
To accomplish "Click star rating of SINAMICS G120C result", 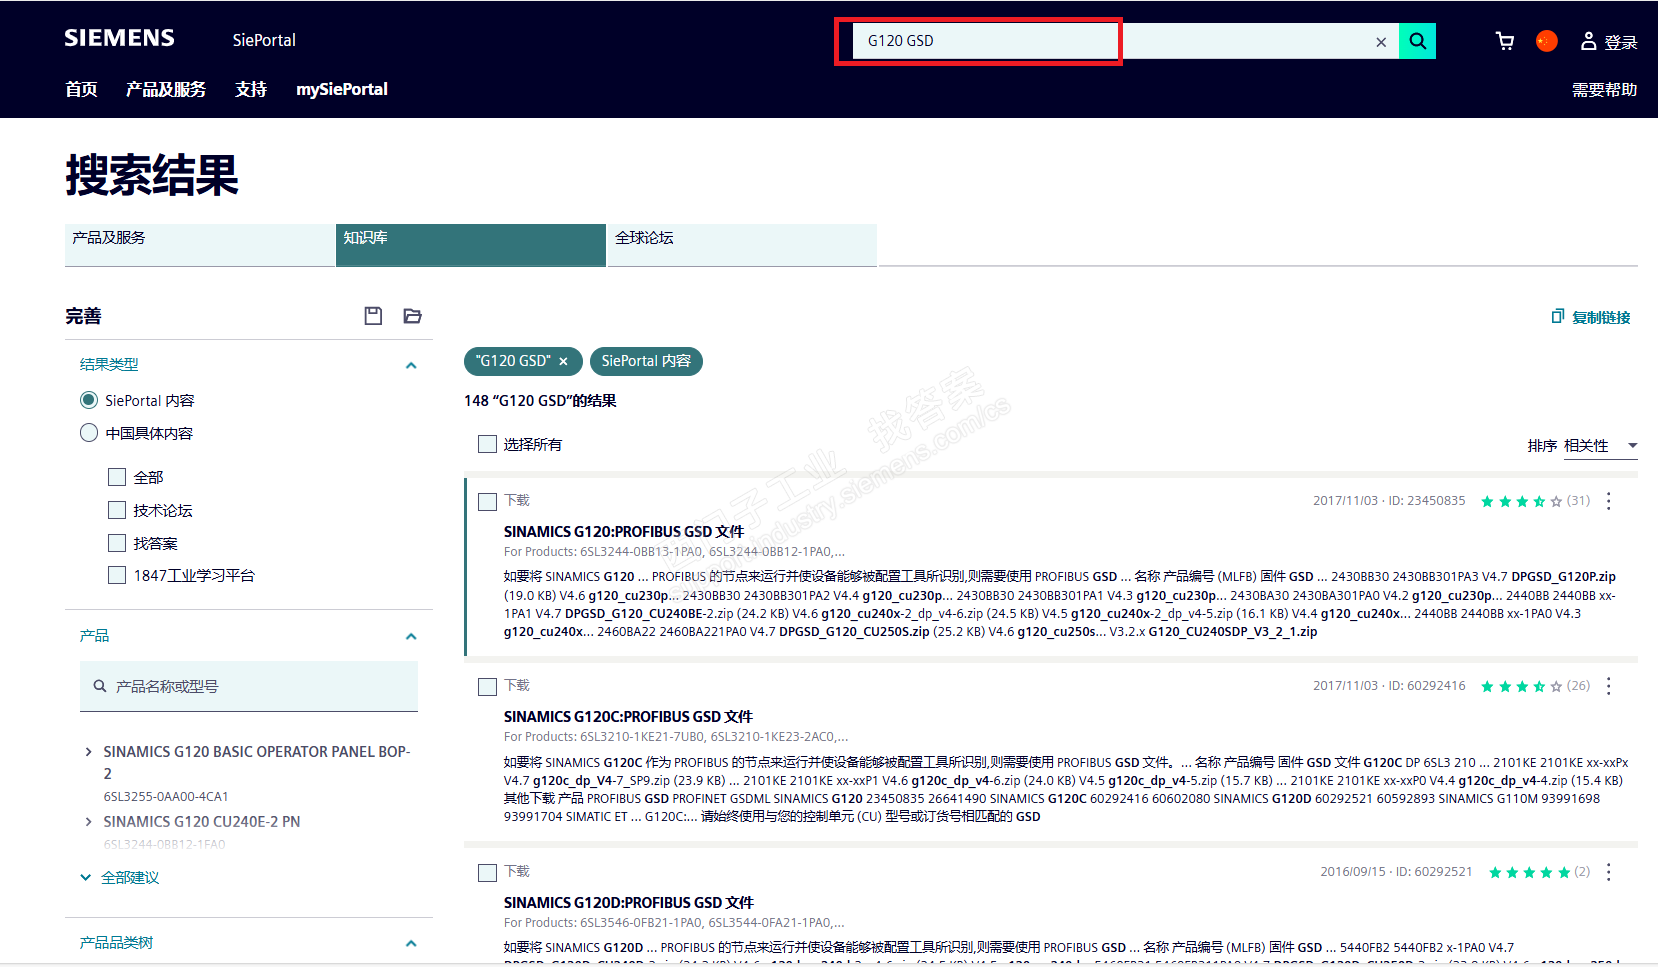I will (x=1521, y=686).
